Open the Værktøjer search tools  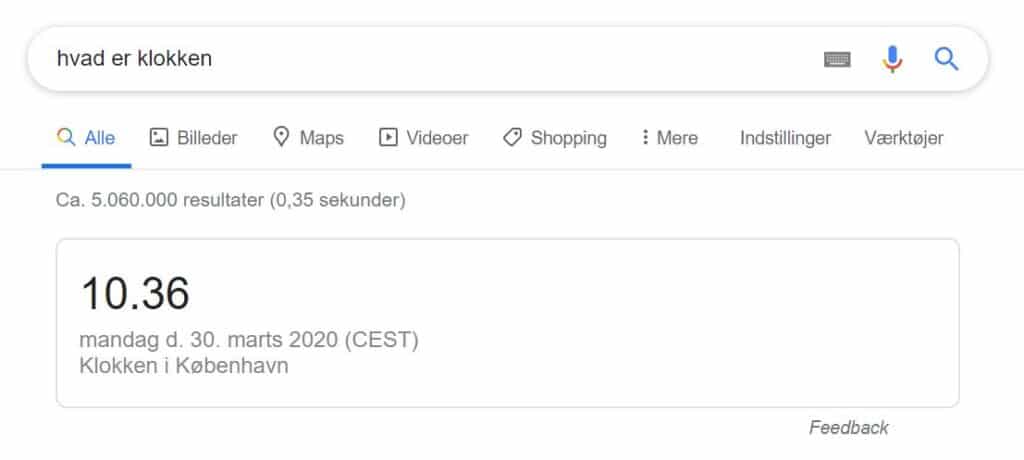(x=904, y=138)
